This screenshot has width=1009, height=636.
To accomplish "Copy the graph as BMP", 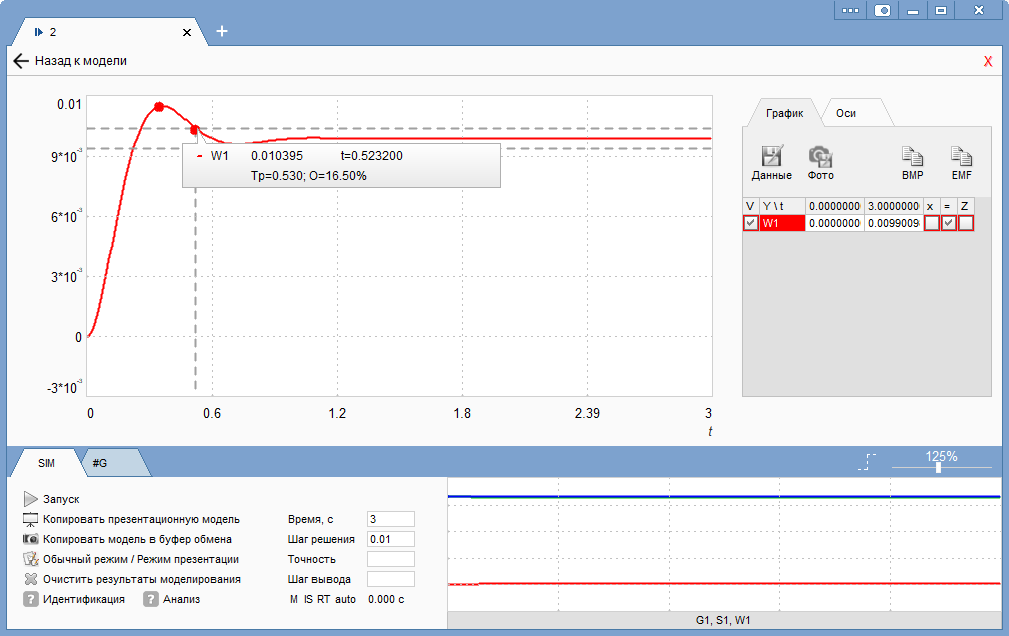I will click(x=912, y=163).
